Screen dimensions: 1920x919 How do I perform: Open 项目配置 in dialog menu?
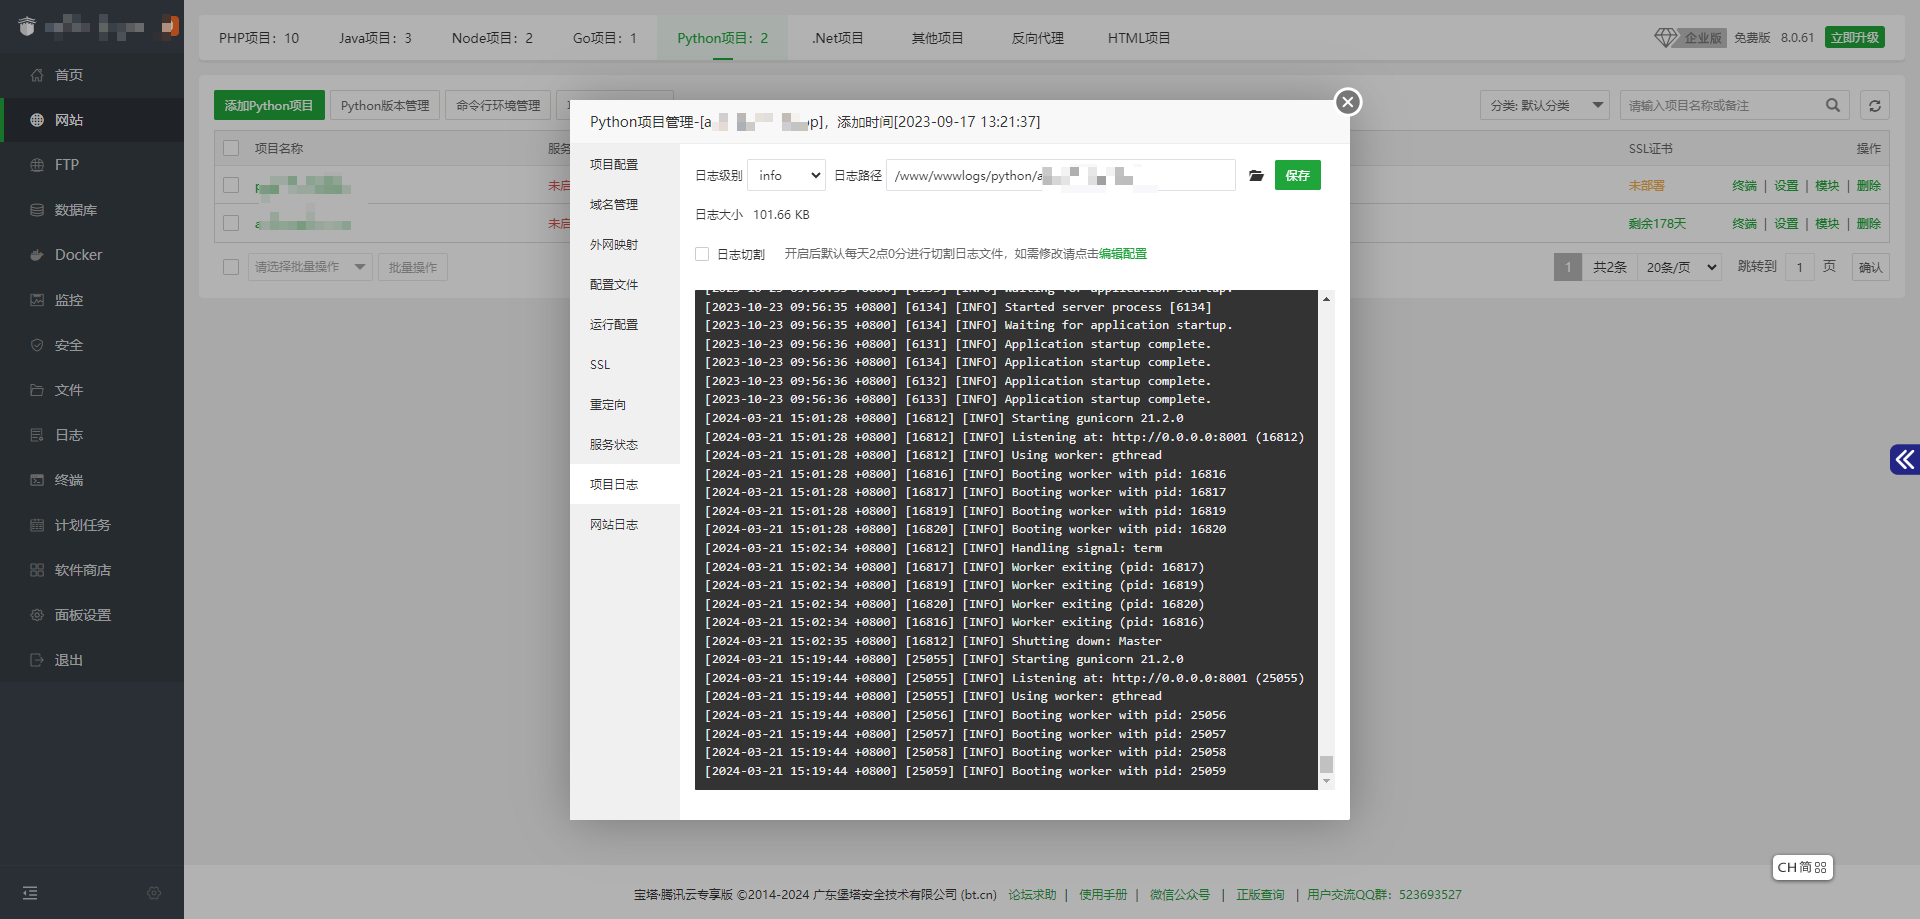625,164
